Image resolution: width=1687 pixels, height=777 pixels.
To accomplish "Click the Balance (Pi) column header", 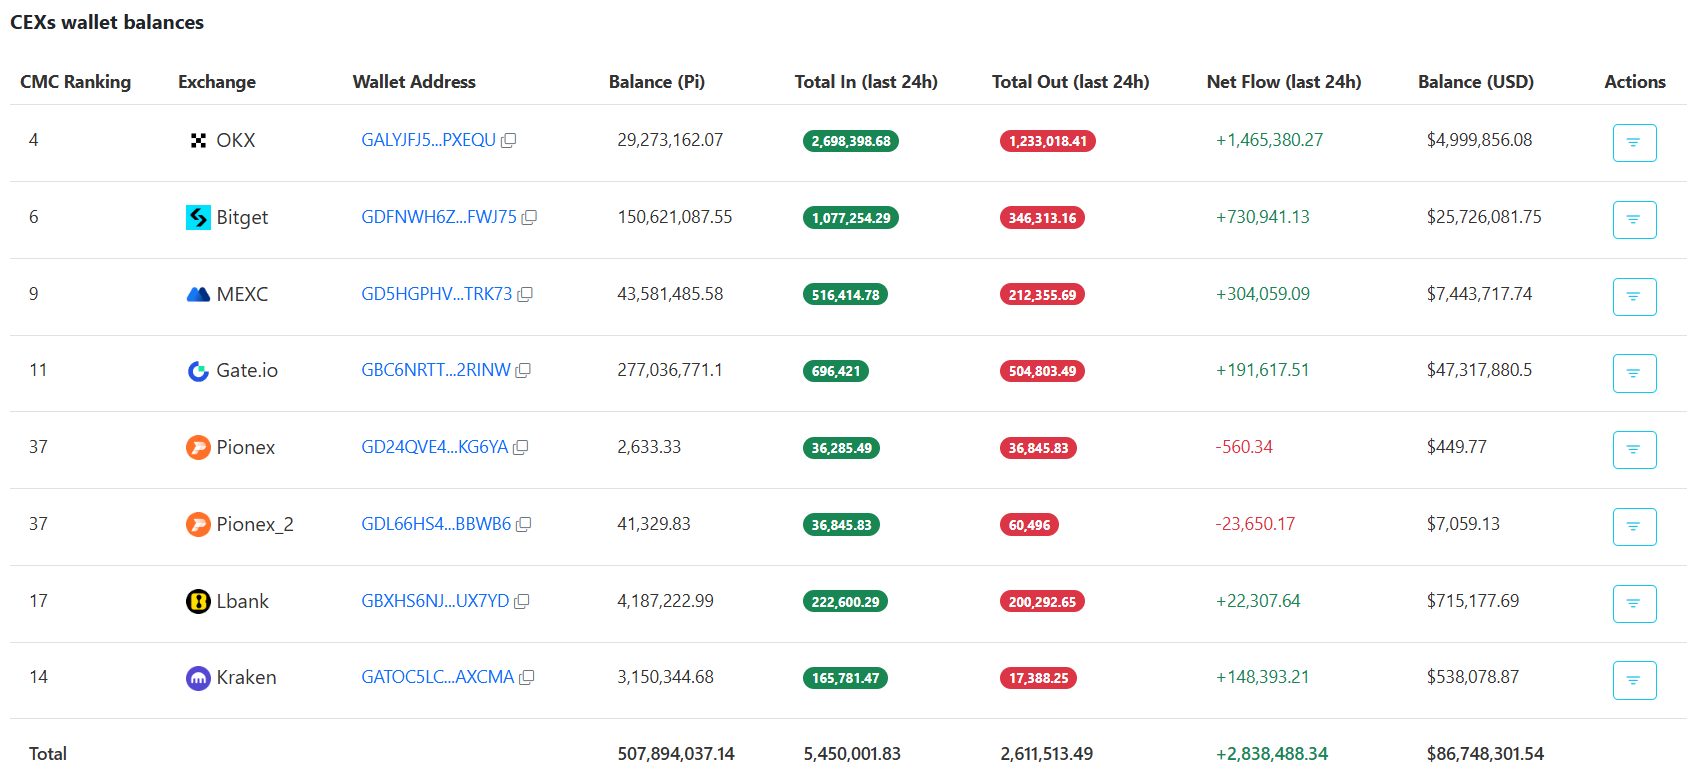I will pyautogui.click(x=656, y=82).
